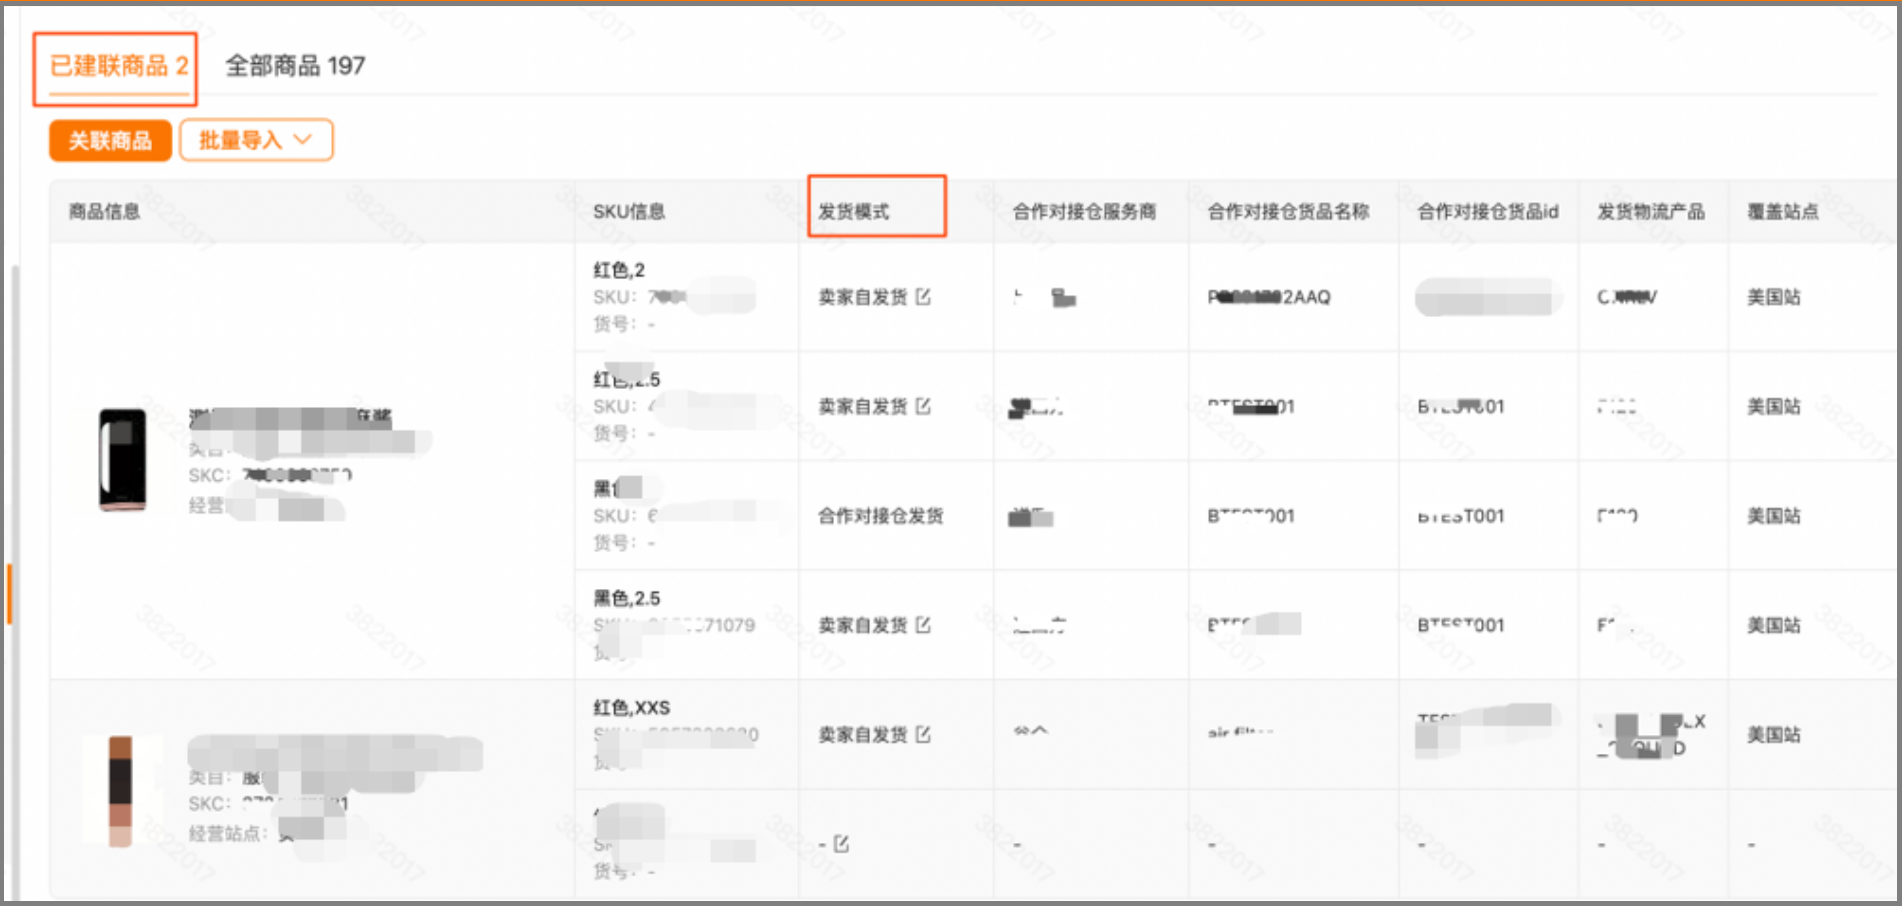
Task: Click edit icon in 红色,XXS shipping mode row
Action: (x=923, y=735)
